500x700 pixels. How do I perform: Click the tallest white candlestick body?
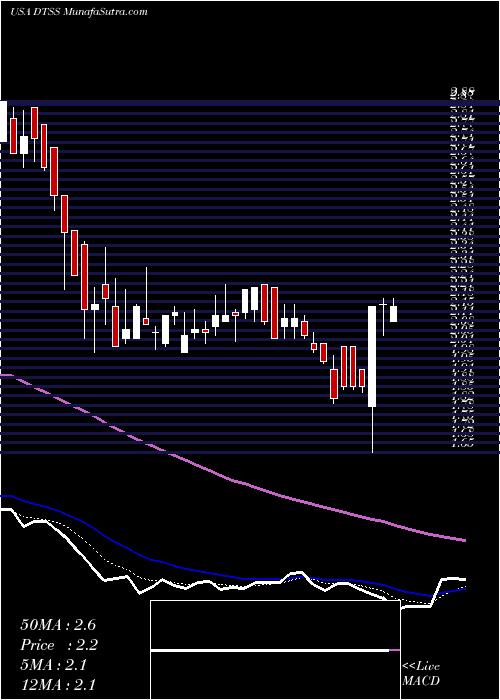pyautogui.click(x=372, y=356)
